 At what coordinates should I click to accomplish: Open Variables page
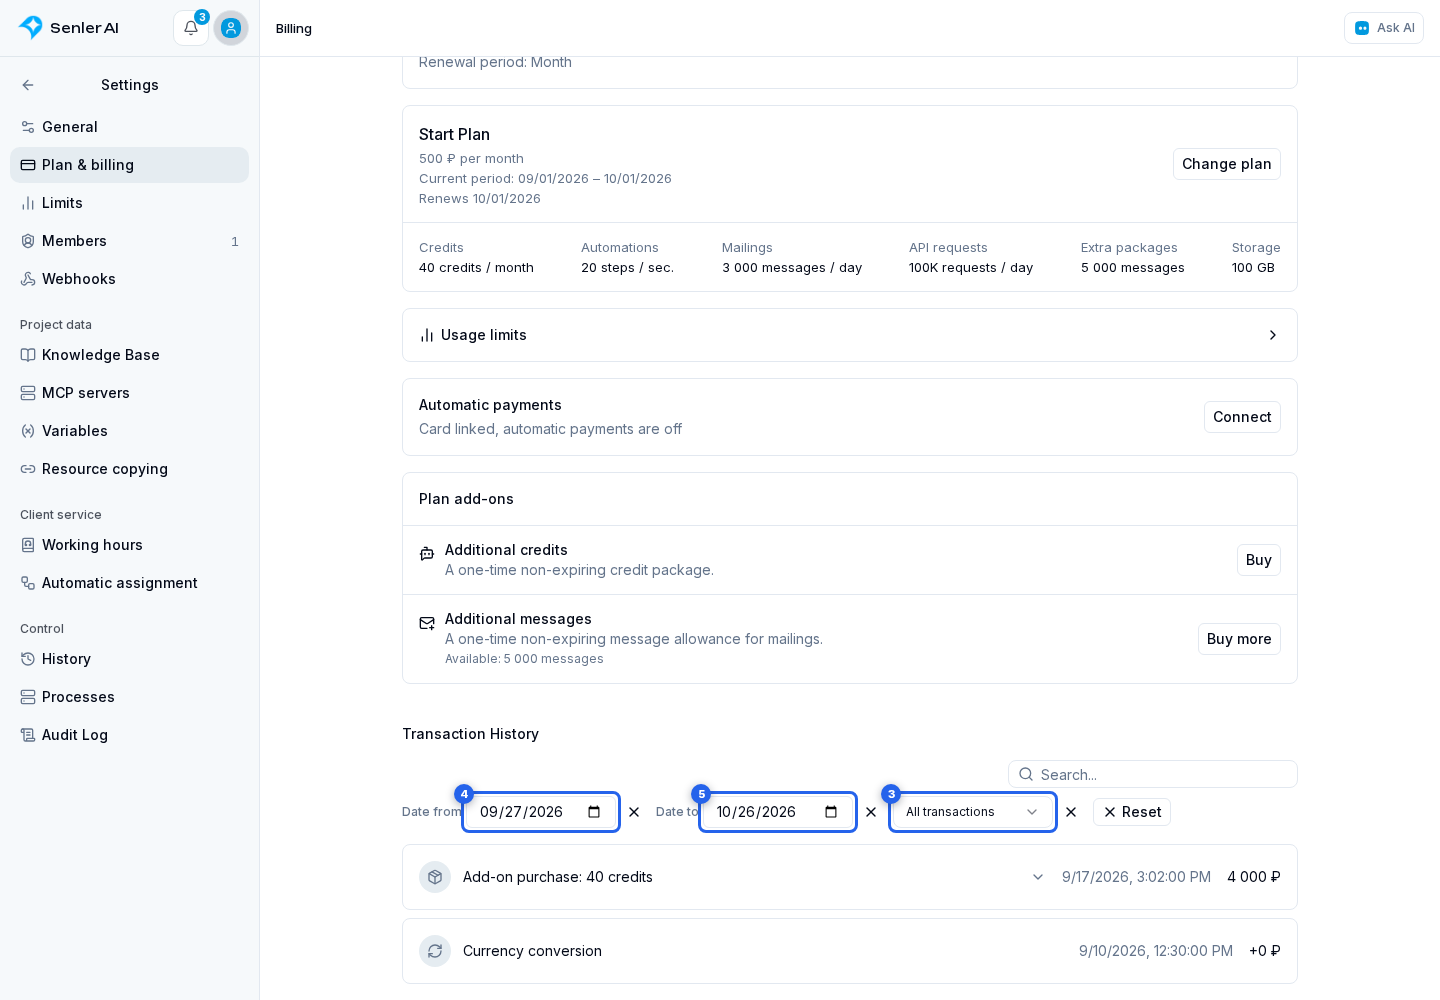click(x=129, y=431)
